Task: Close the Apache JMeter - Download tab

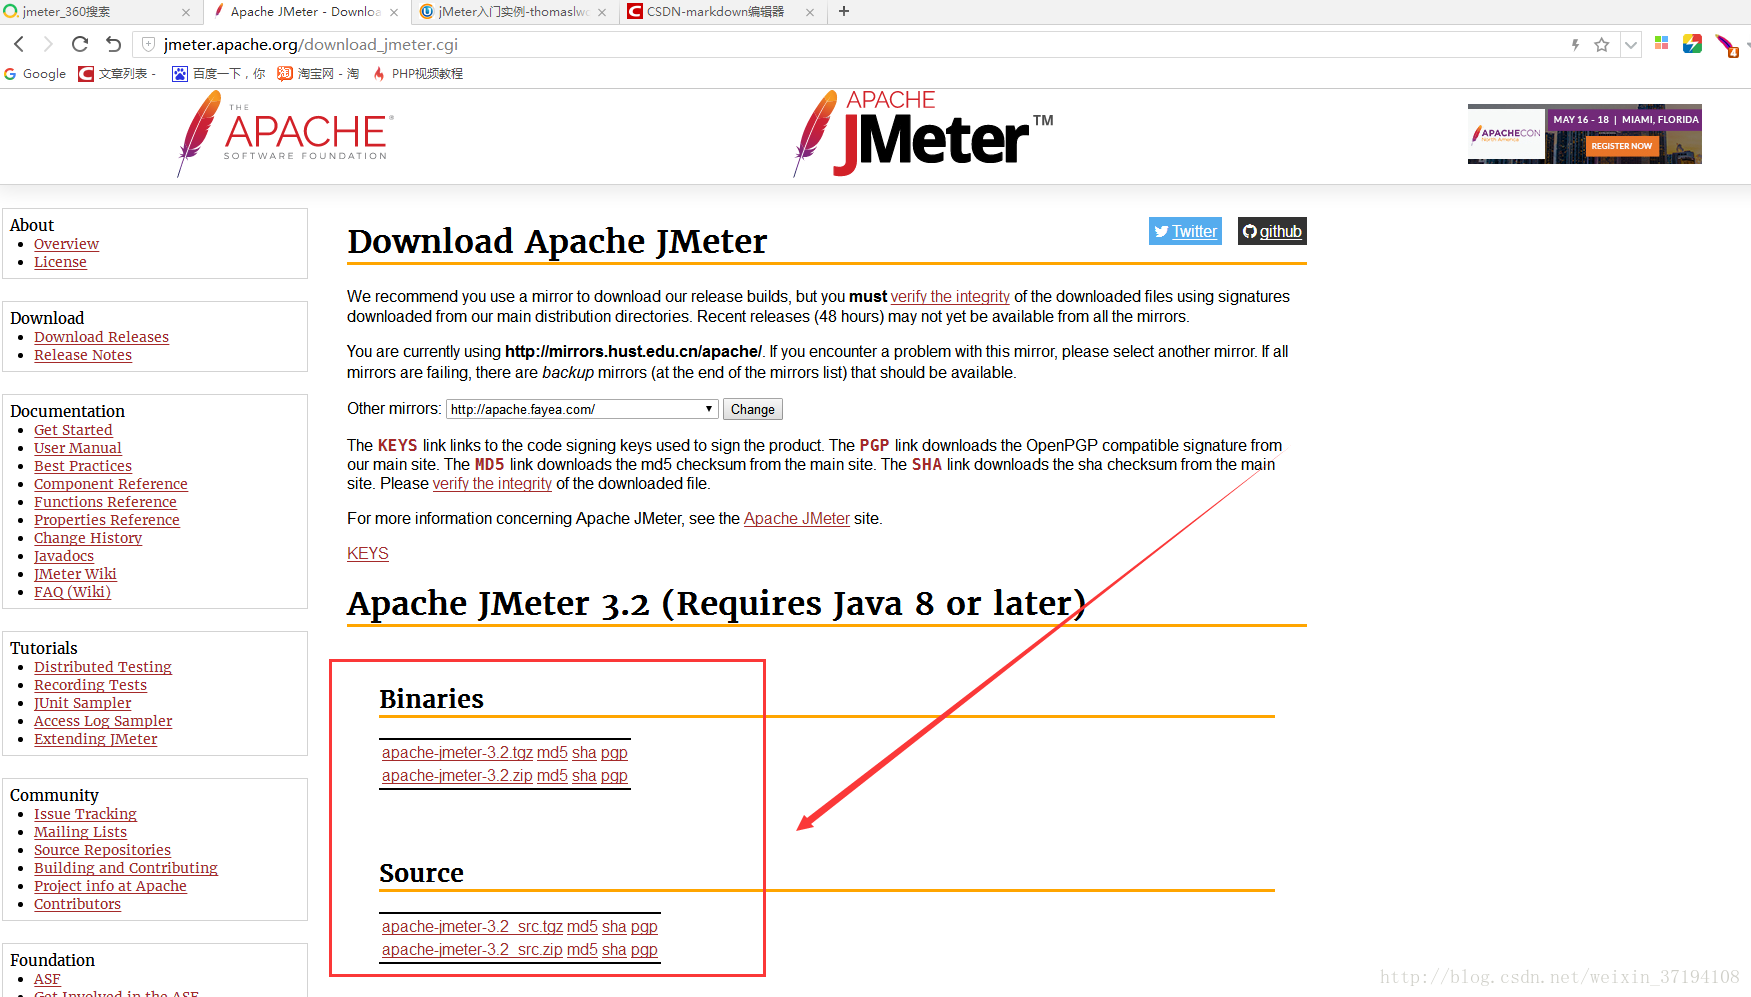Action: [x=394, y=12]
